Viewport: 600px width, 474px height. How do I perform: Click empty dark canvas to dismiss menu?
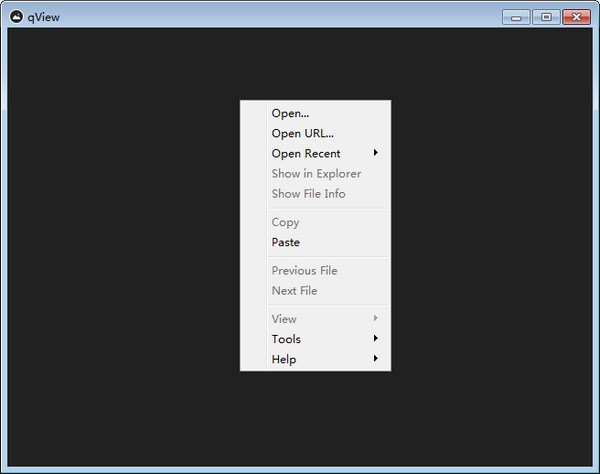coord(120,250)
